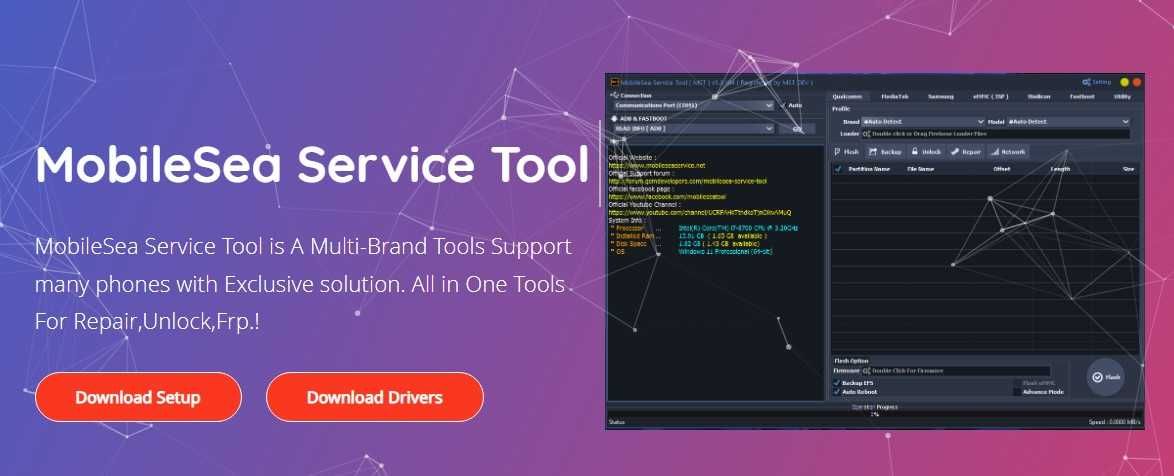This screenshot has width=1174, height=476.
Task: Click the Download Setup button
Action: [138, 397]
